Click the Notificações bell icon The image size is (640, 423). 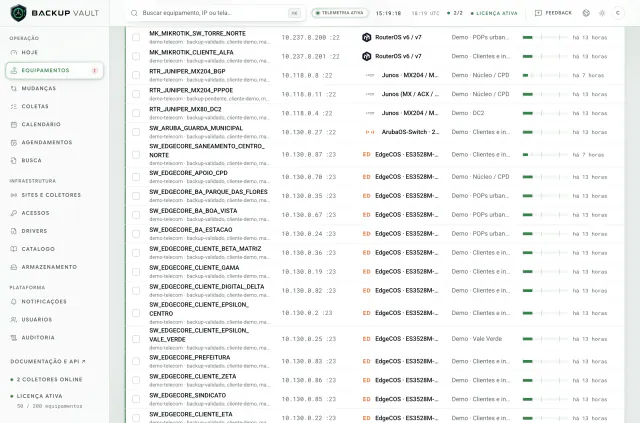[x=14, y=301]
